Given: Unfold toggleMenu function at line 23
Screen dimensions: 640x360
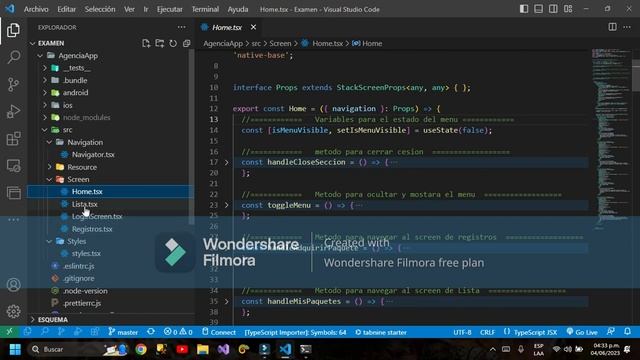Looking at the screenshot, I should click(x=227, y=205).
